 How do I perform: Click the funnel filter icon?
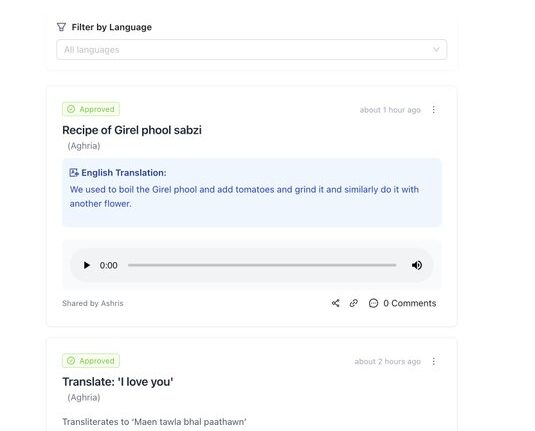(61, 27)
